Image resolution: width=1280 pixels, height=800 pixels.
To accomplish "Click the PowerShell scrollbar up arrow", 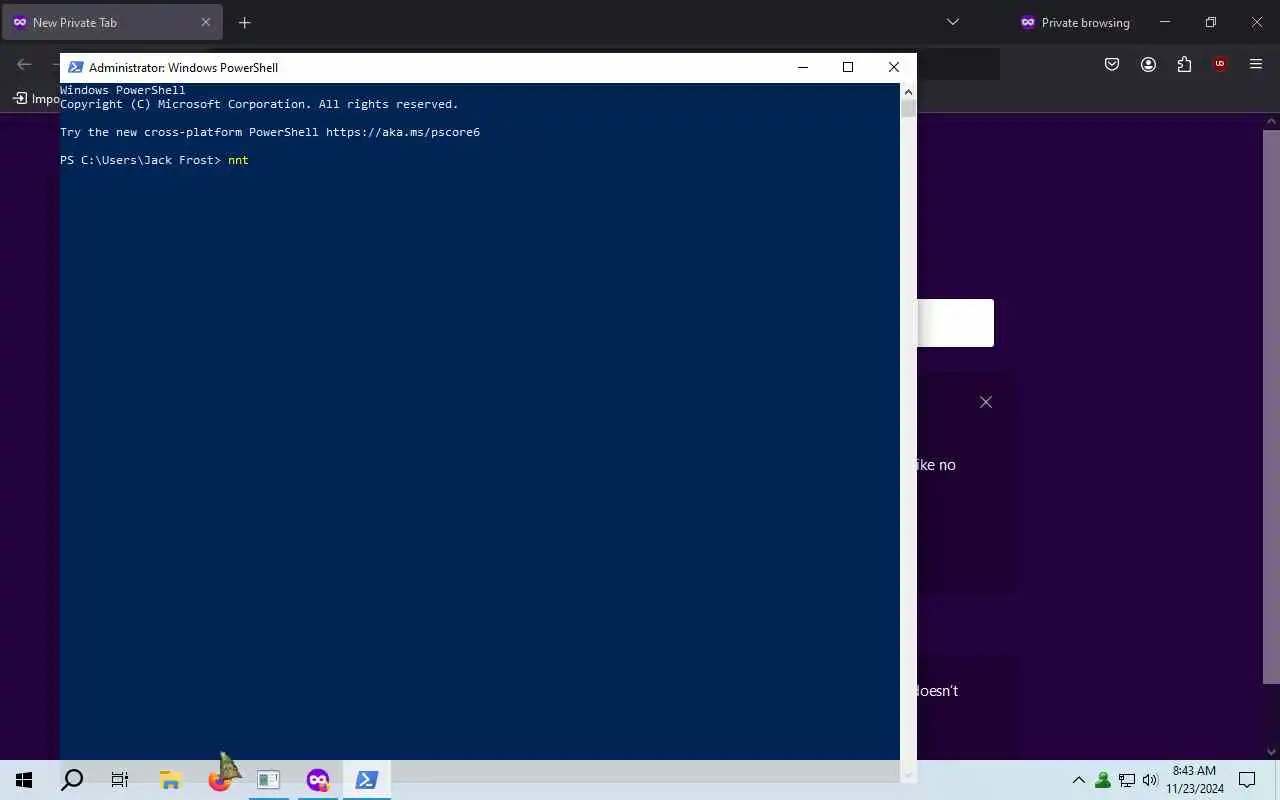I will pos(908,91).
